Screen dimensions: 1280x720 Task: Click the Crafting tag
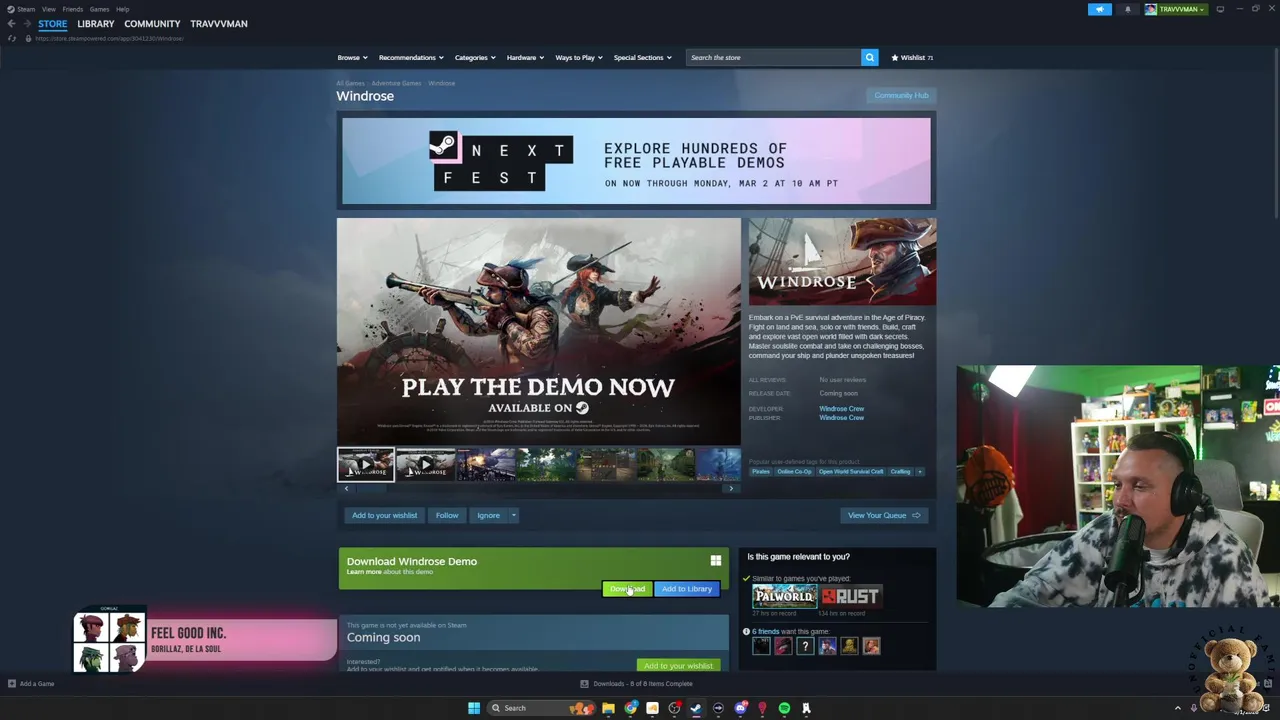[x=901, y=472]
